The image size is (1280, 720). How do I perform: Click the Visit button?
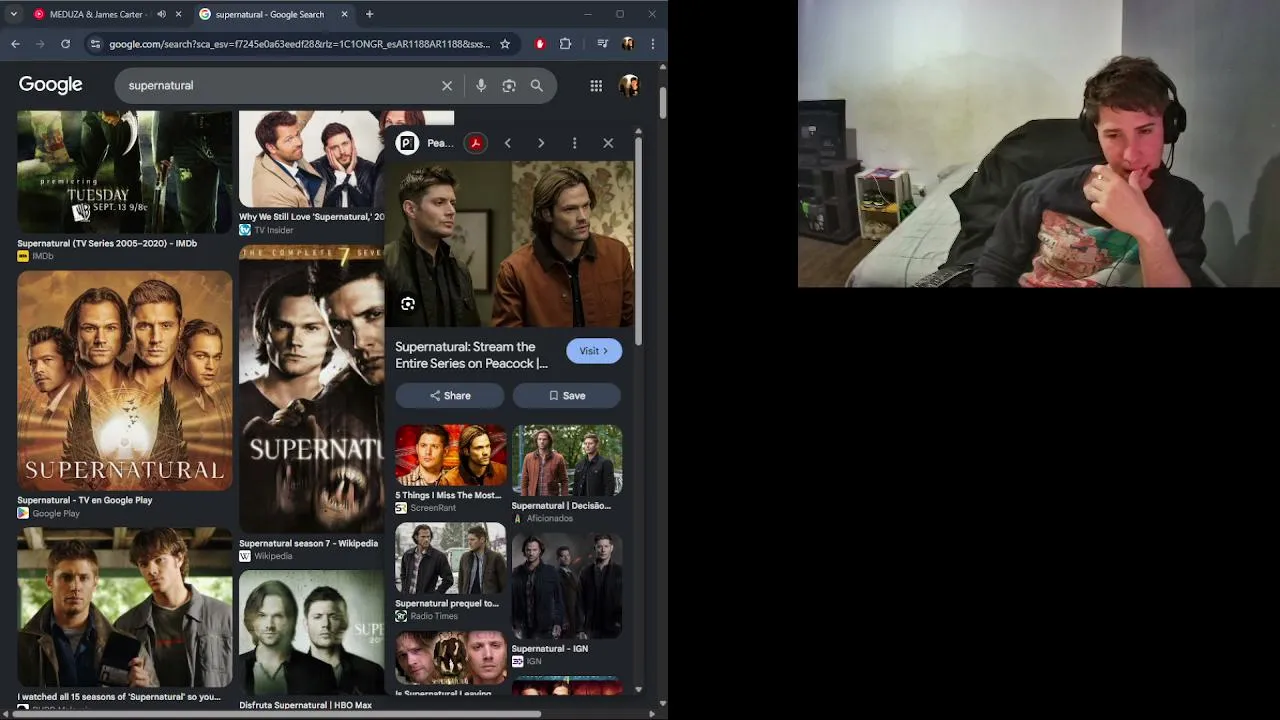[x=594, y=351]
